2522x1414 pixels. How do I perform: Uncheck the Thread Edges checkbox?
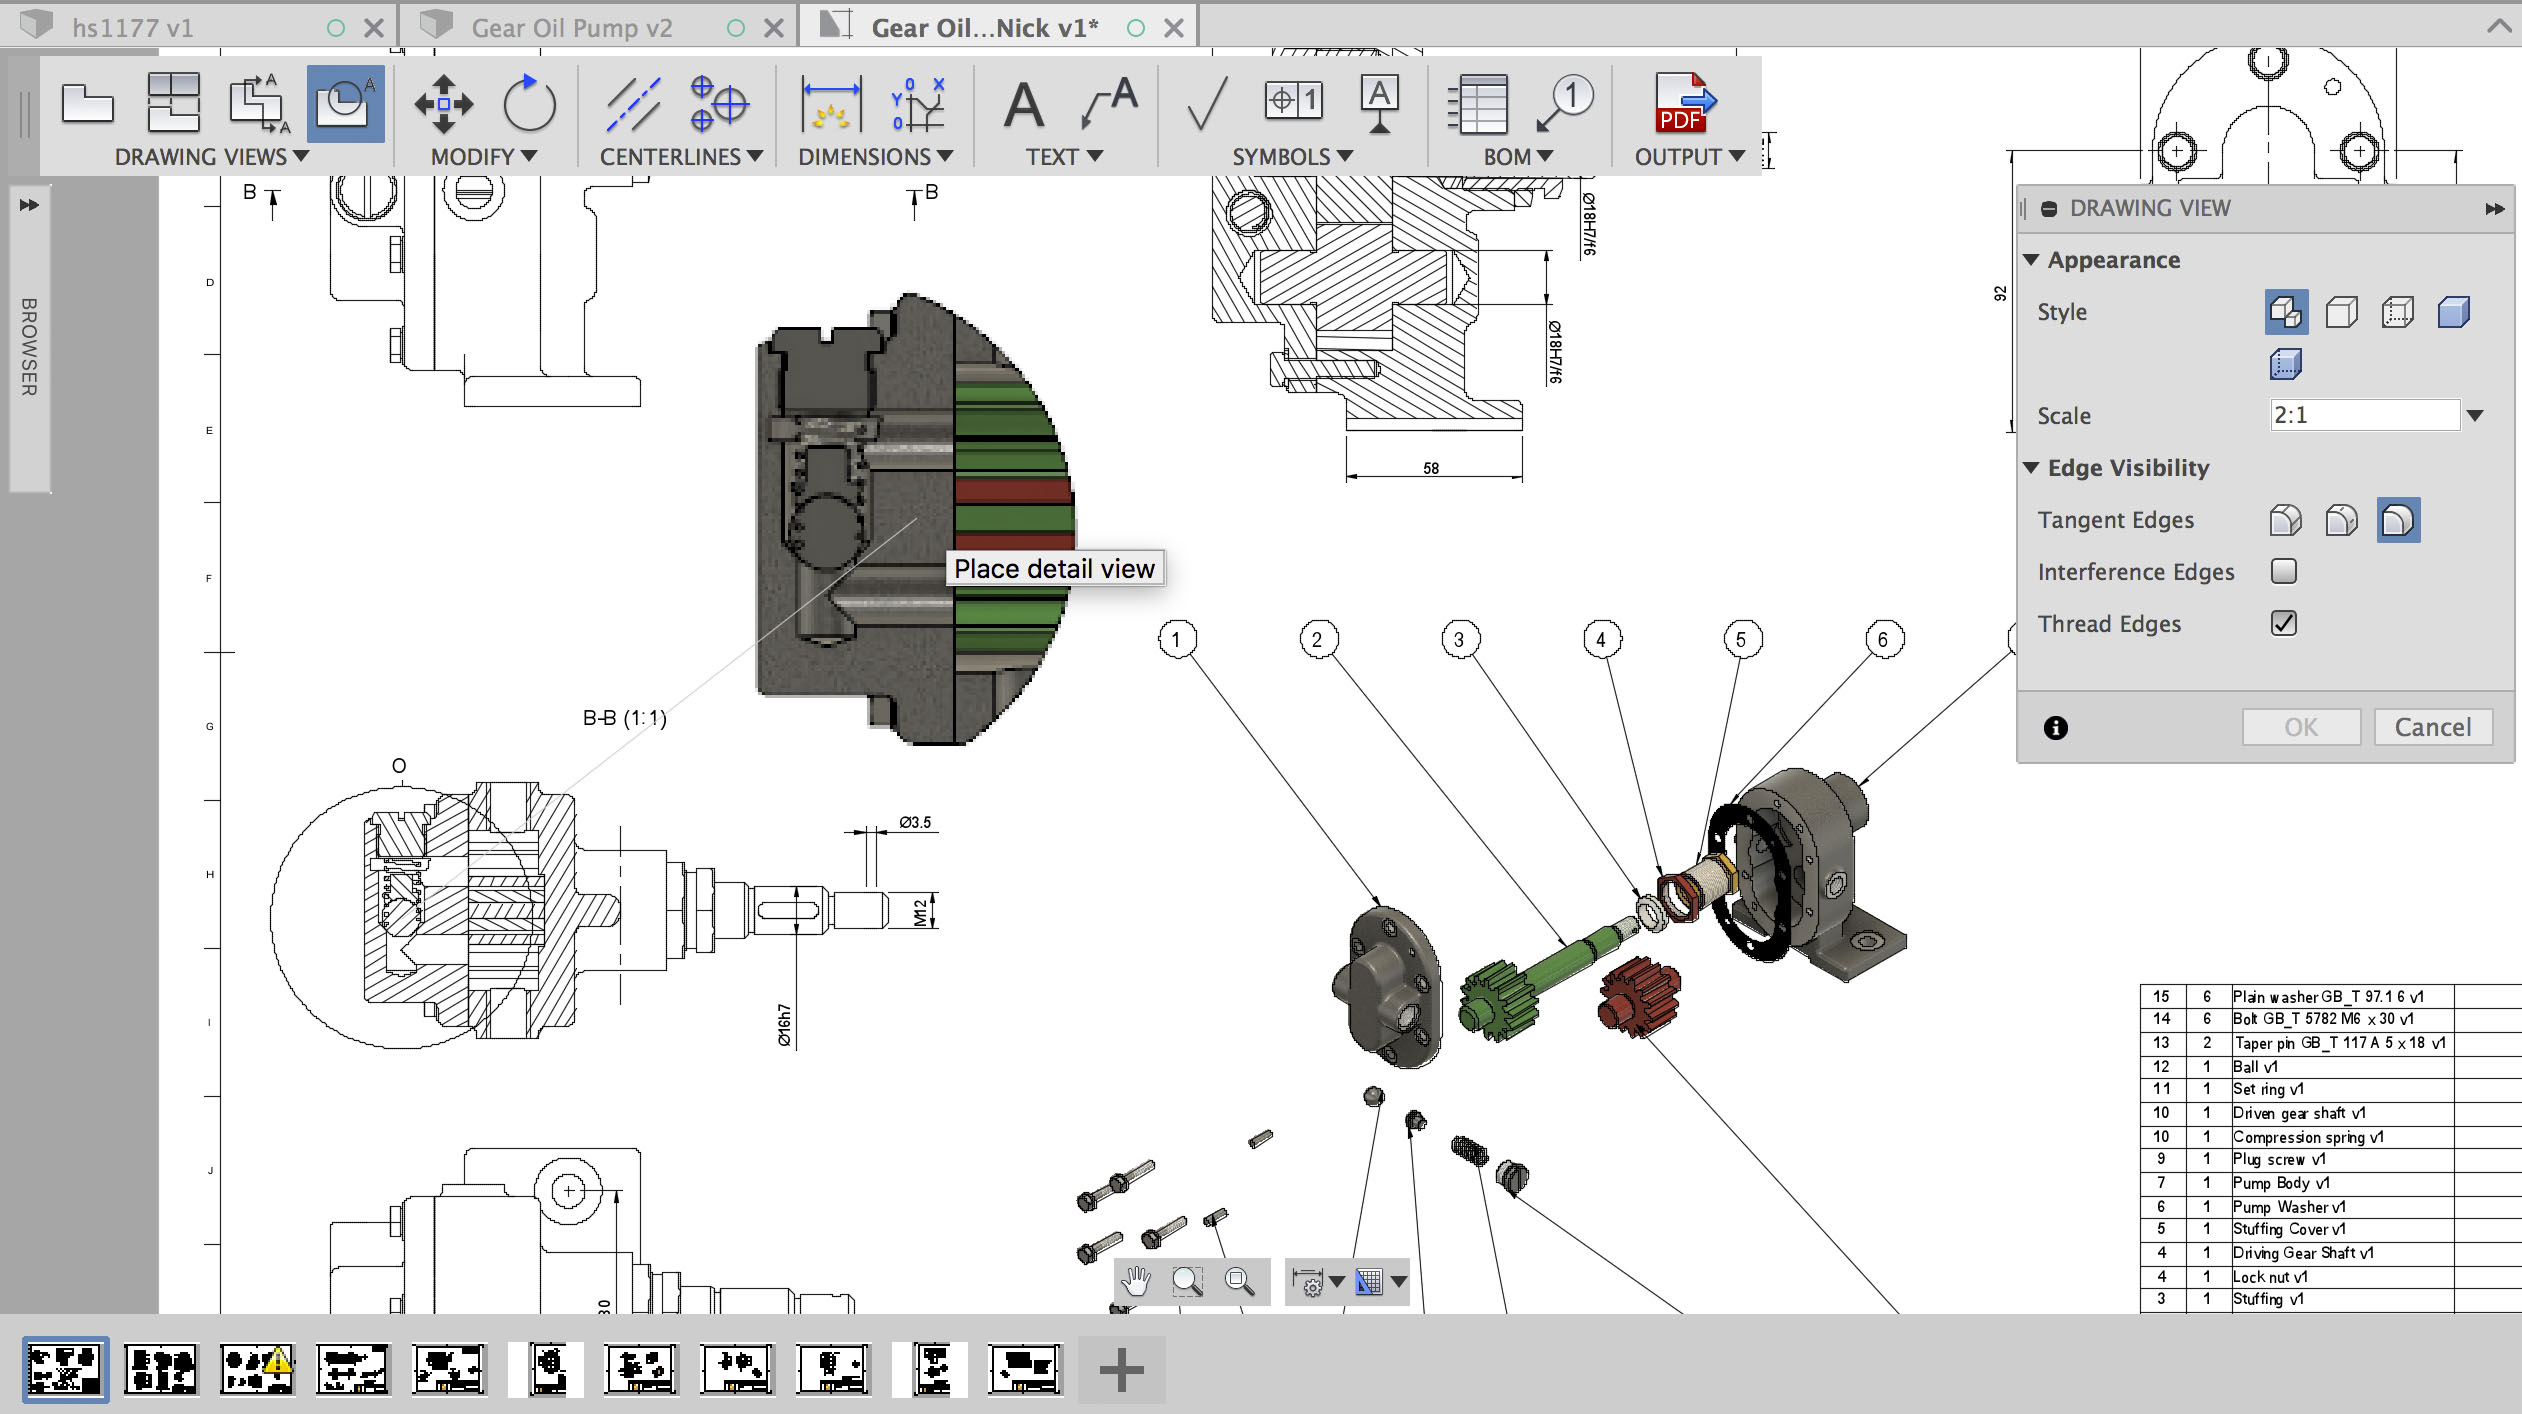click(x=2283, y=624)
